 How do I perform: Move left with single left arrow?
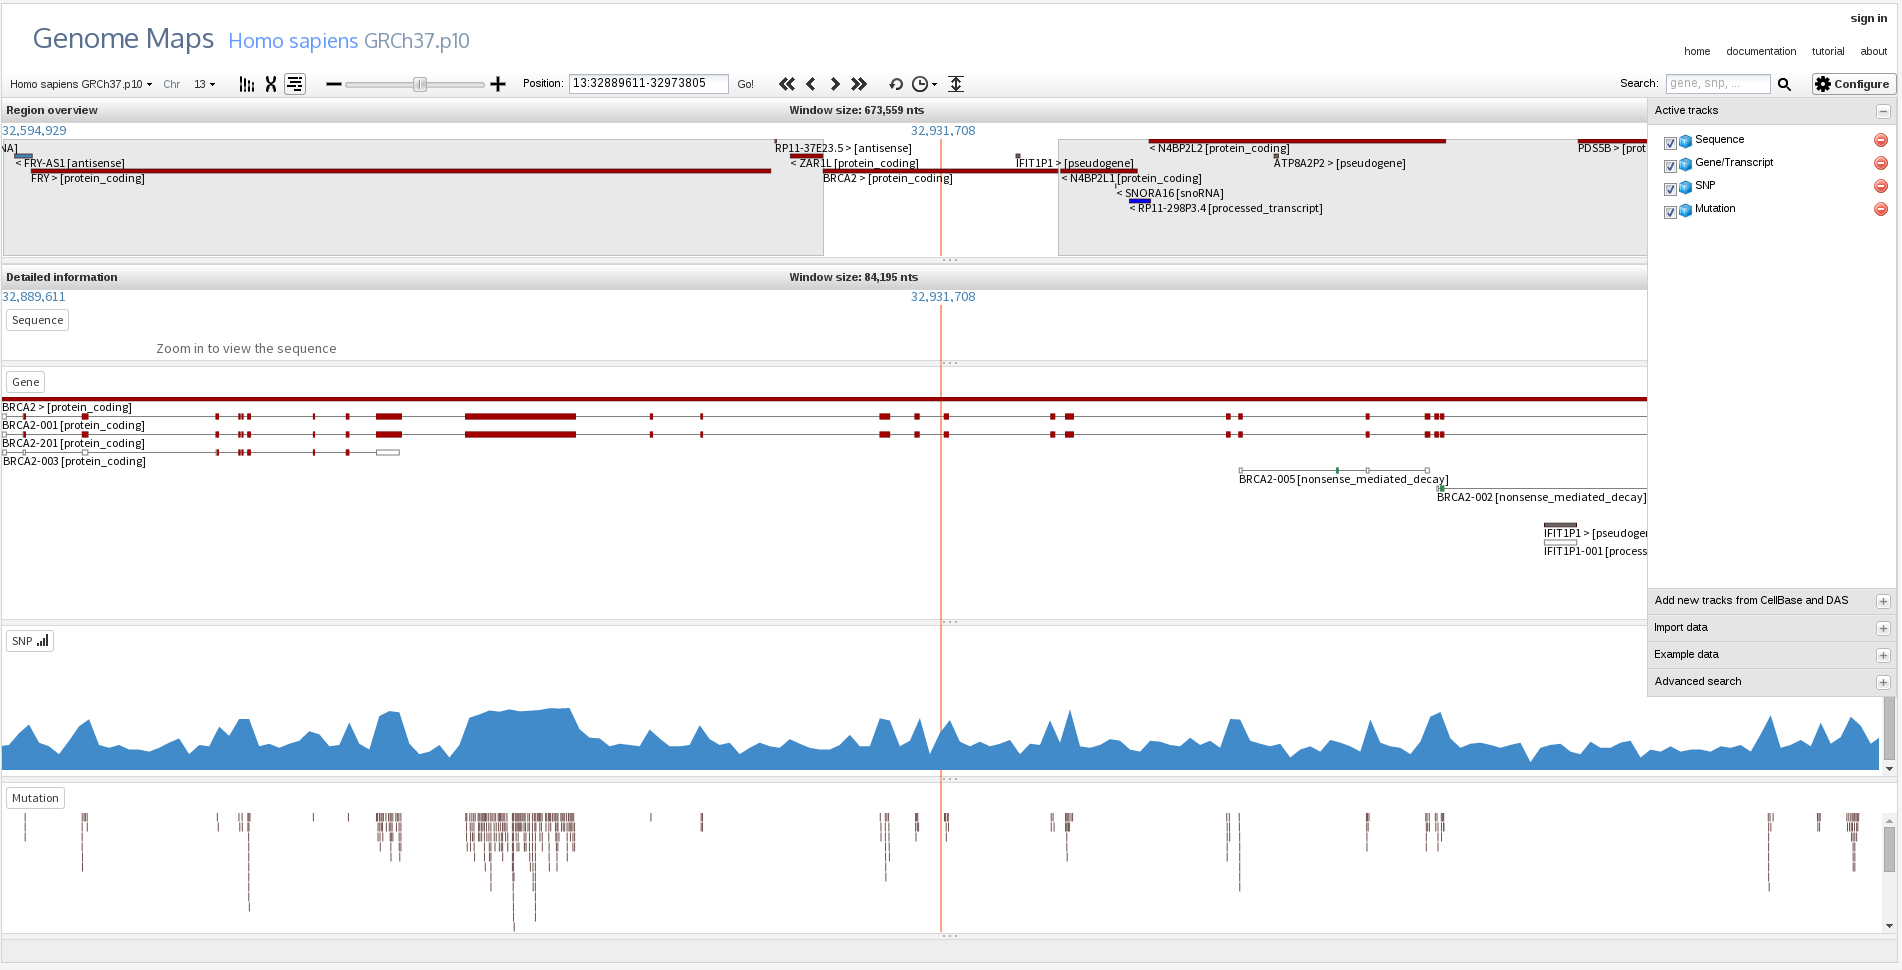pos(811,84)
